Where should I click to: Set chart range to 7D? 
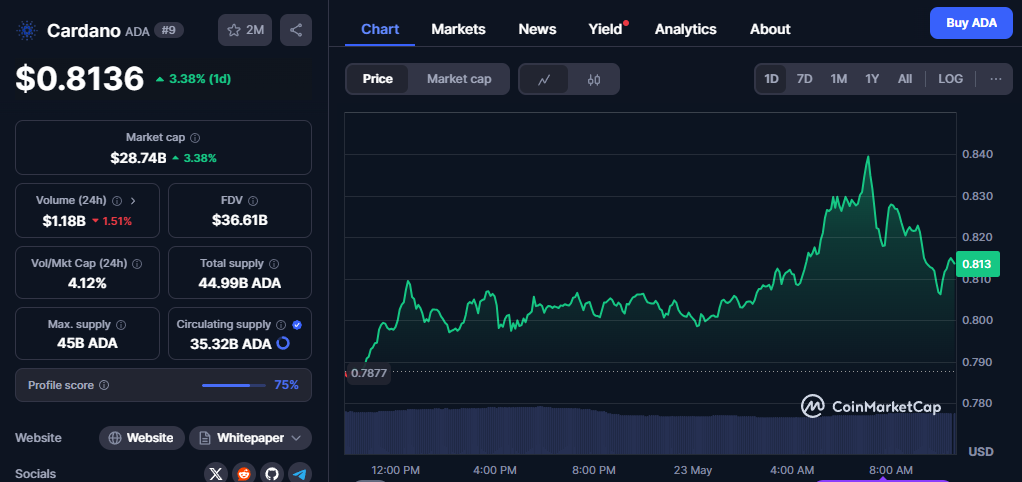[x=804, y=79]
